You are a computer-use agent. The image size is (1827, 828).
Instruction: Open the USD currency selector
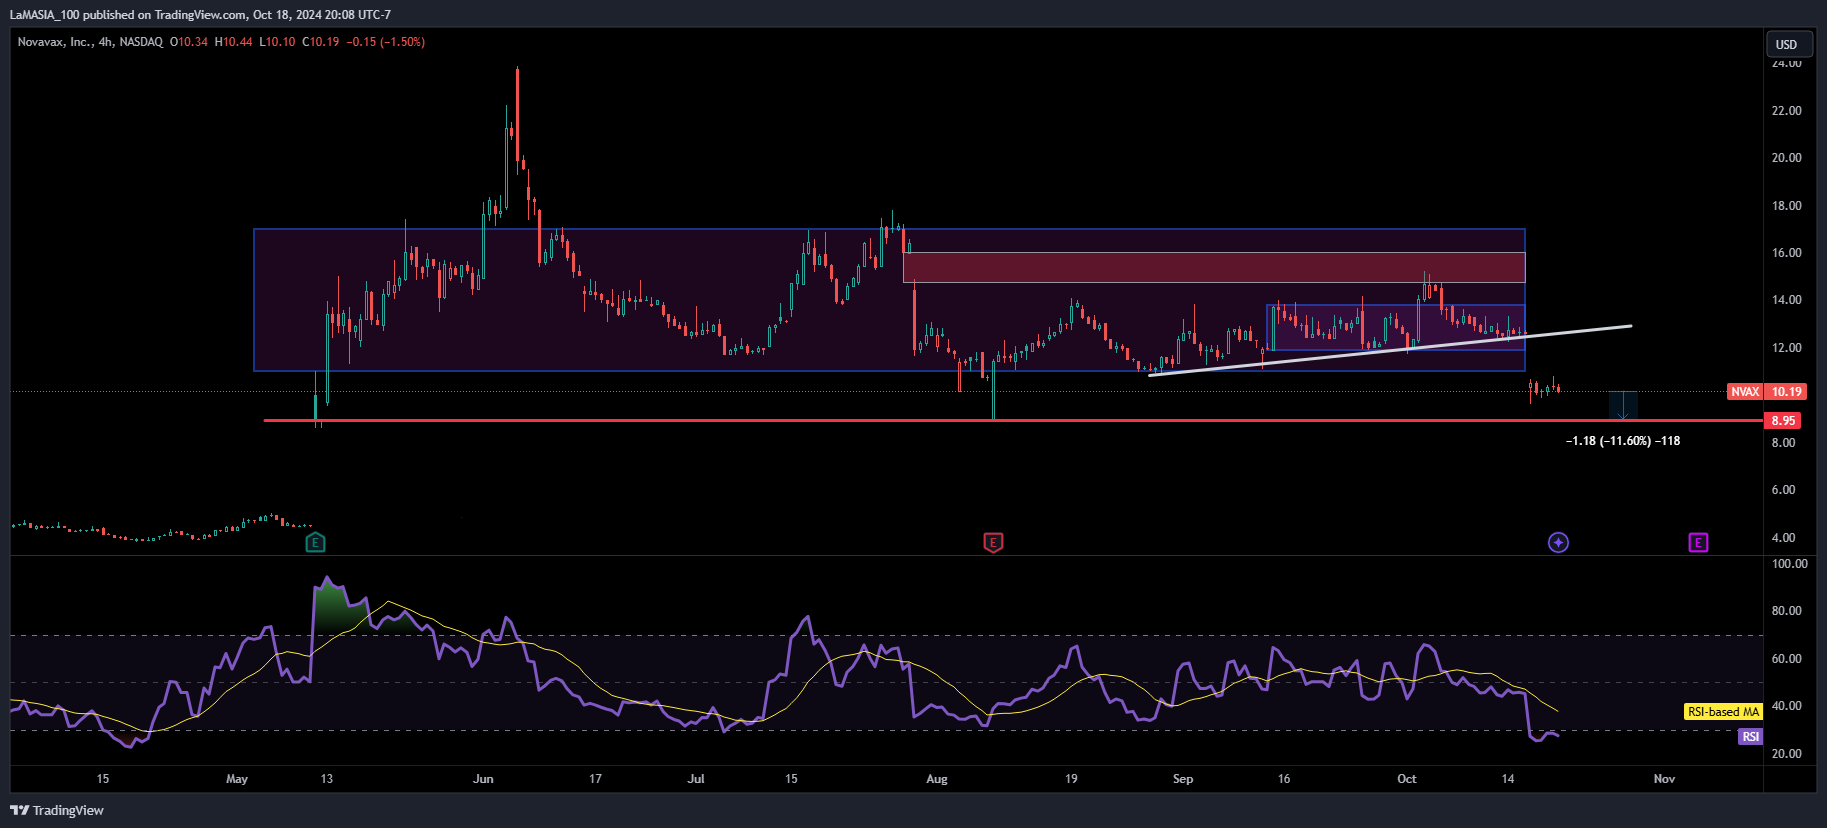tap(1787, 44)
